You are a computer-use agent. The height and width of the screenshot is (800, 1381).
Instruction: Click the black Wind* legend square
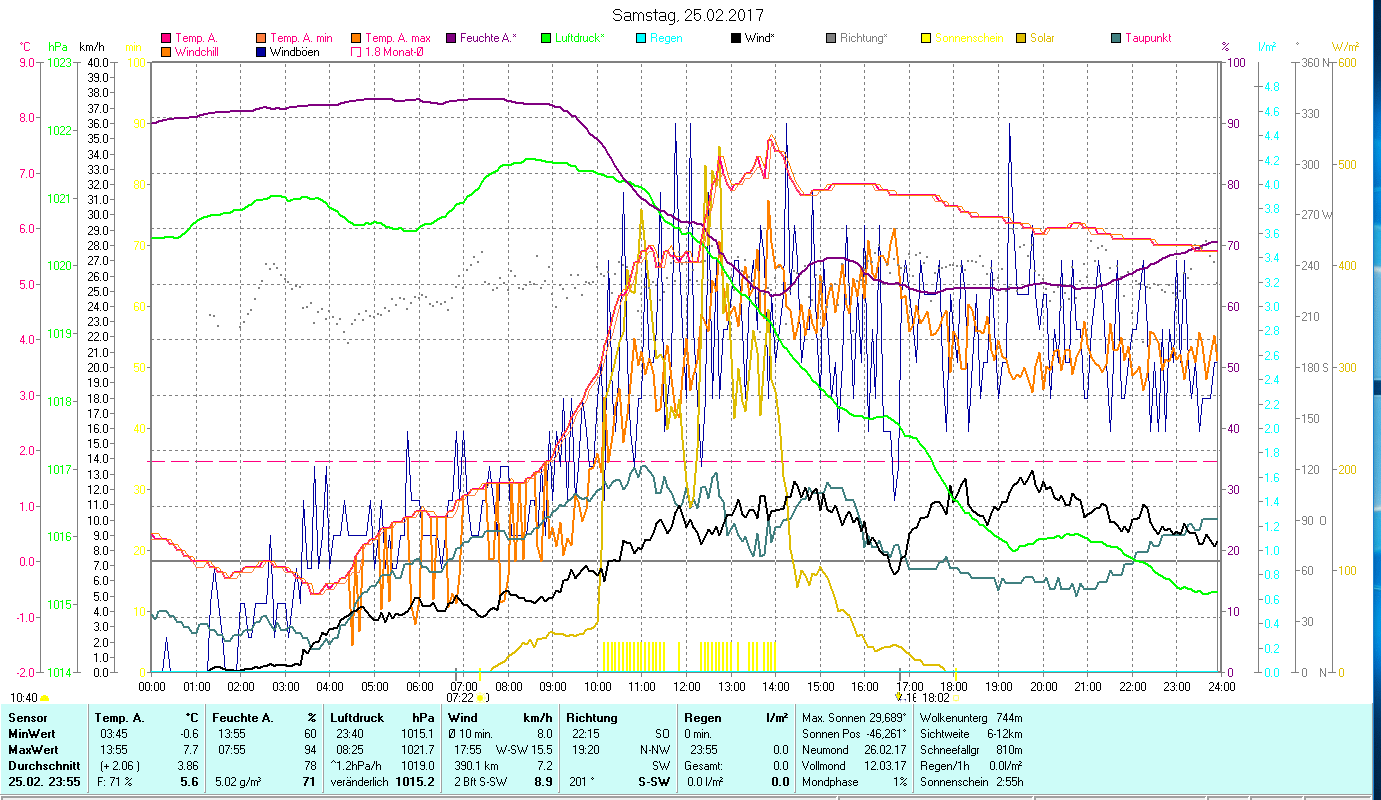(x=736, y=38)
